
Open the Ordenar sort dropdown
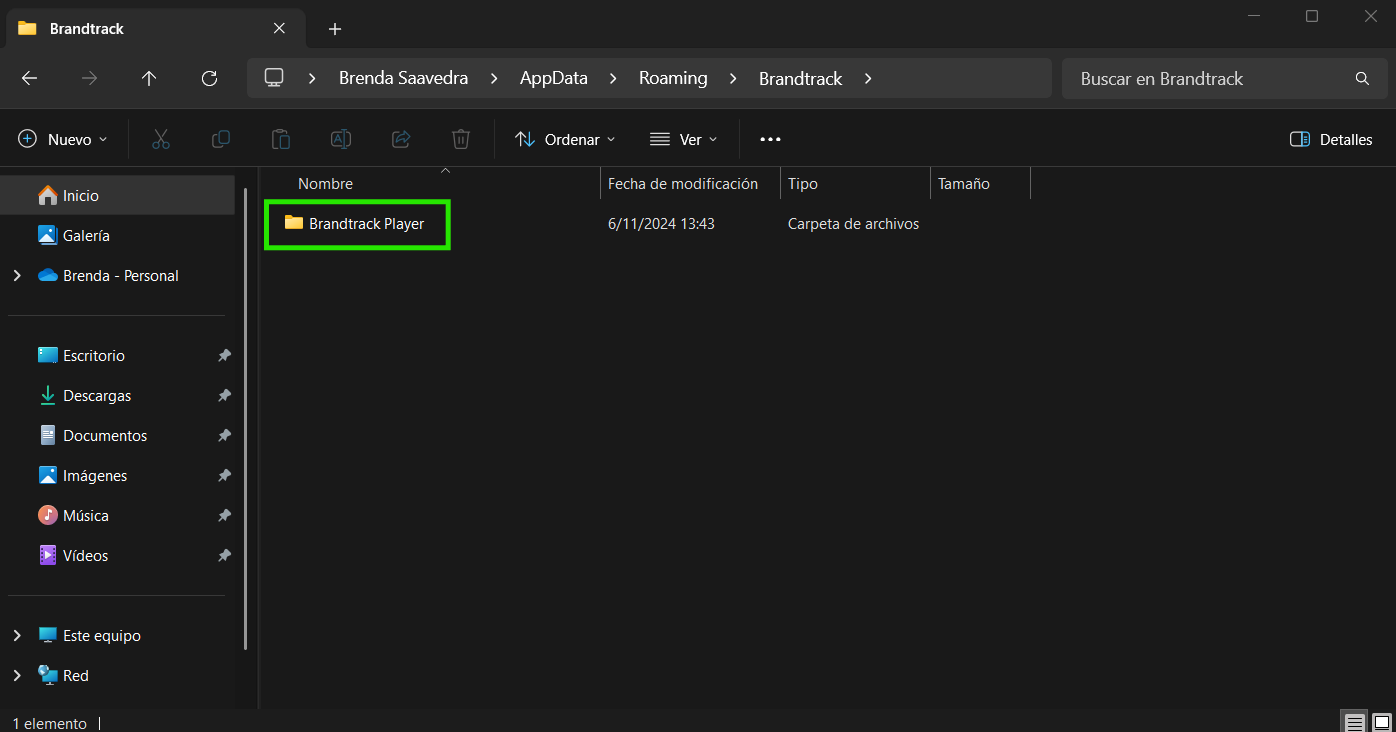(x=565, y=139)
